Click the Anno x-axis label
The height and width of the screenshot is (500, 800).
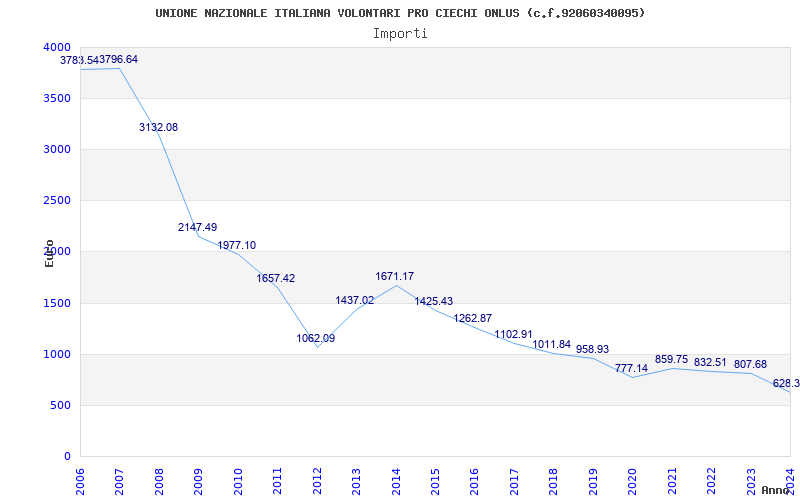[x=776, y=490]
